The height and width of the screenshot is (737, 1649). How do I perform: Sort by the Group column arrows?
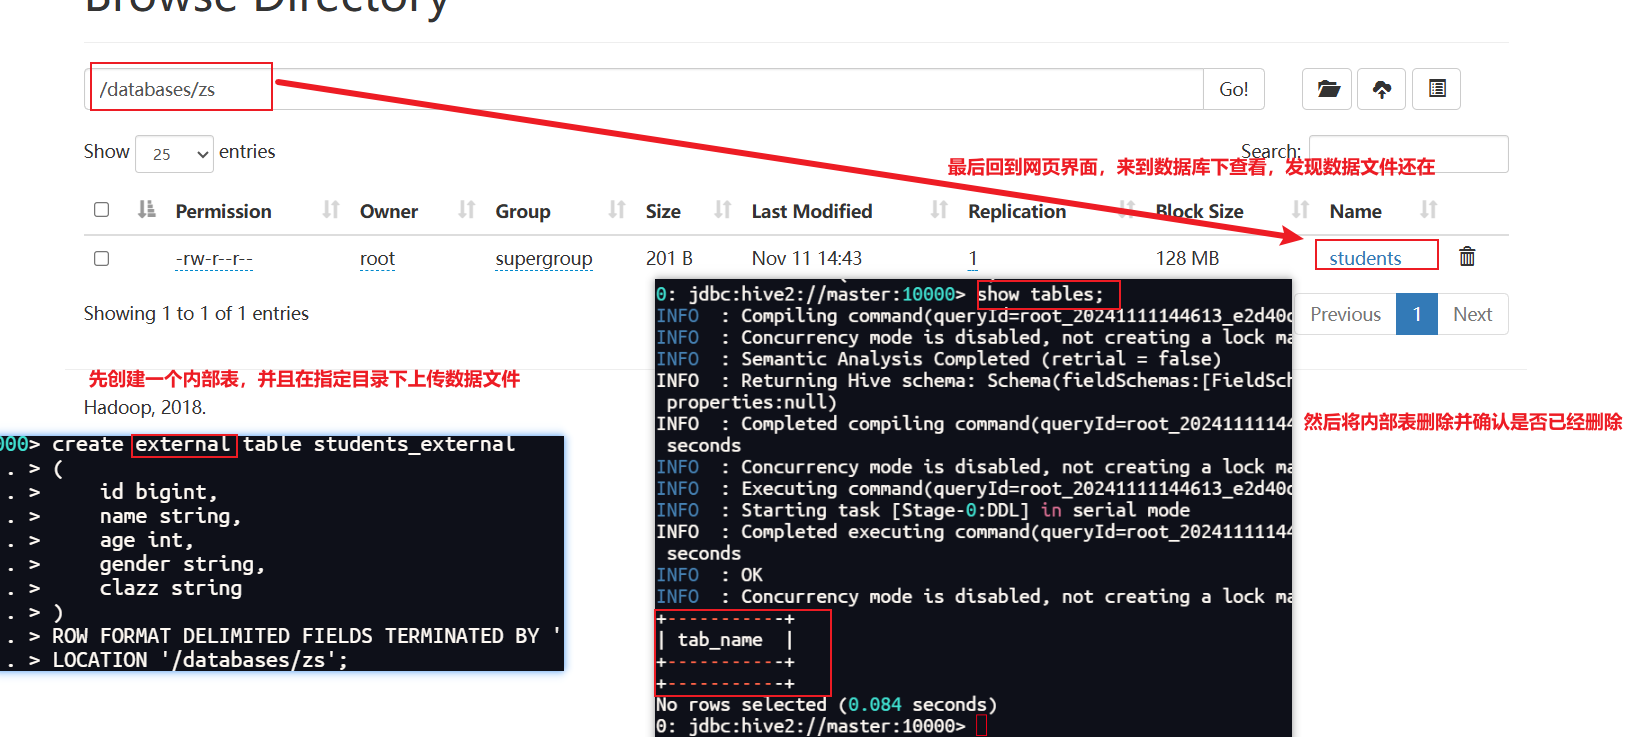coord(617,210)
